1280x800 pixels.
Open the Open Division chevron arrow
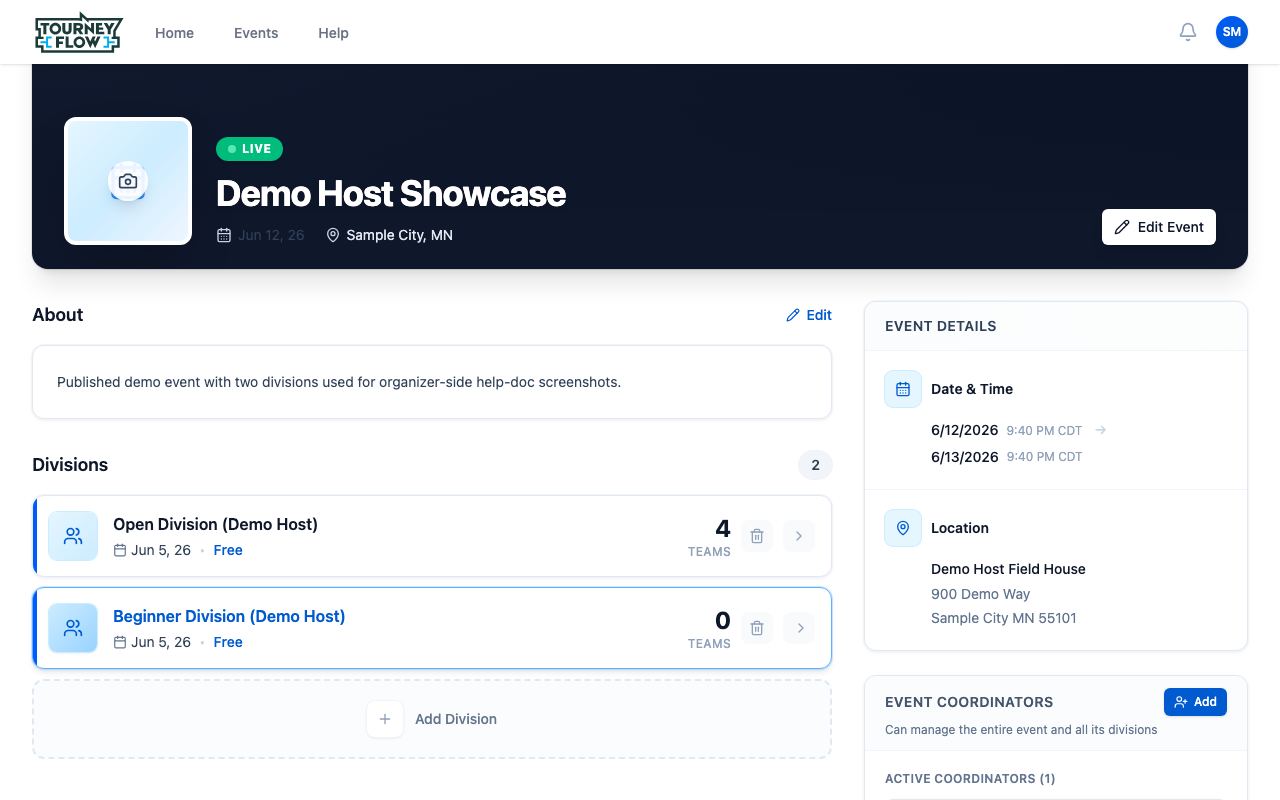pyautogui.click(x=798, y=536)
